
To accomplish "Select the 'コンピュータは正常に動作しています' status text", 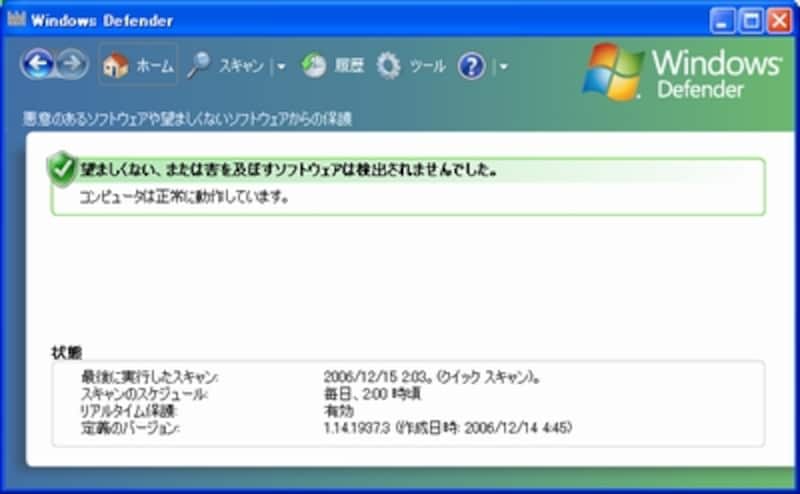I will pos(184,196).
